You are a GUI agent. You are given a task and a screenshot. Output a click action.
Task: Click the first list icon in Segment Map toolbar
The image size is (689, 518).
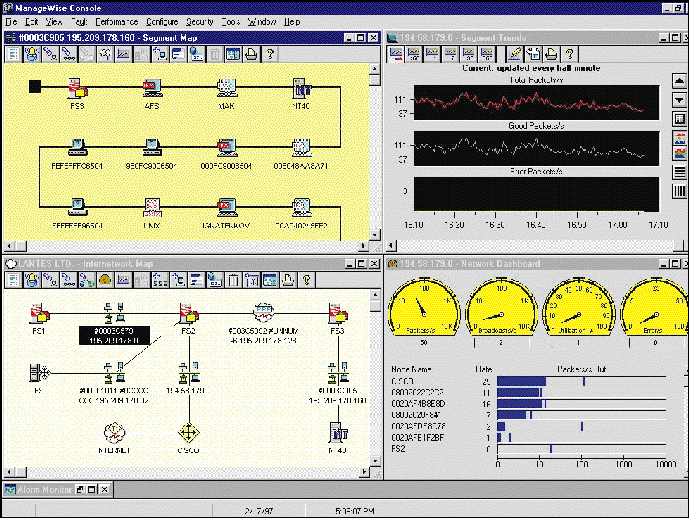[x=13, y=54]
